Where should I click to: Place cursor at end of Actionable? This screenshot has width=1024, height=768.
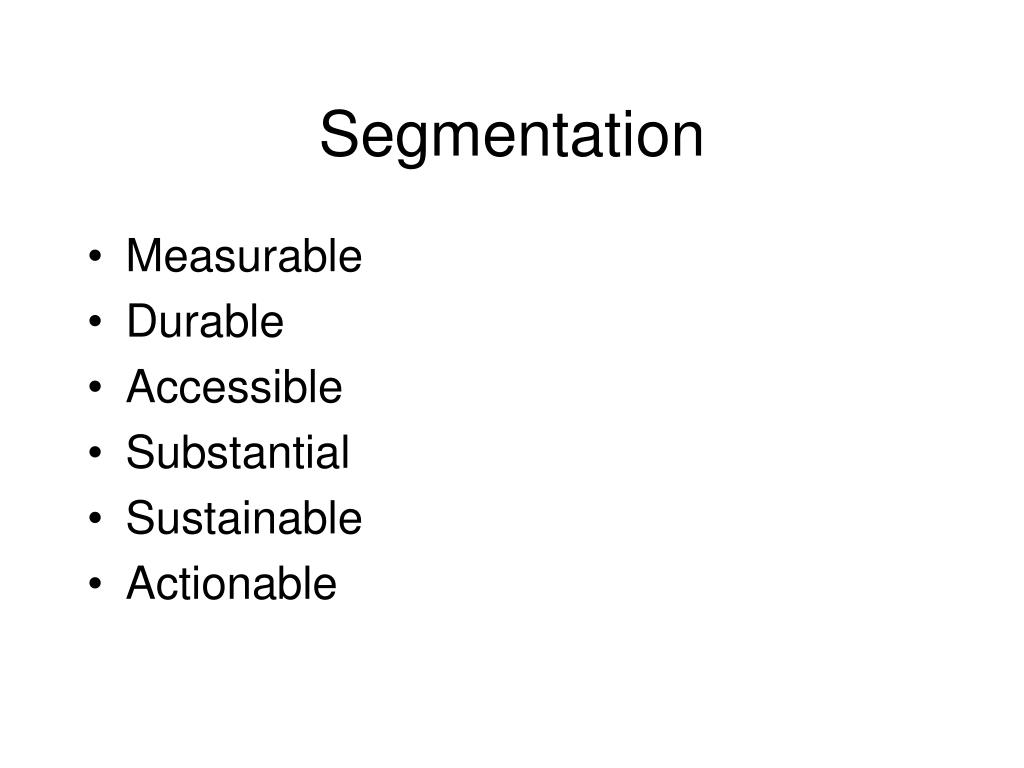click(337, 584)
